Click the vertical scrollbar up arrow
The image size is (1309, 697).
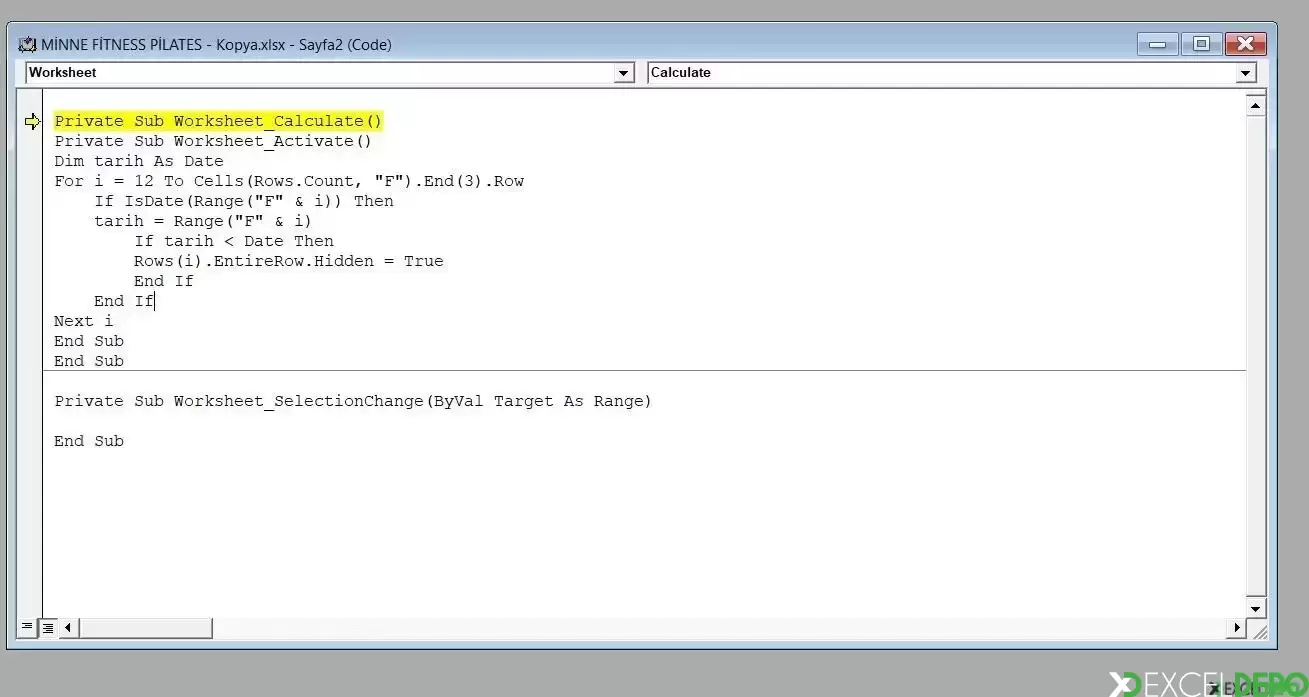[1256, 105]
